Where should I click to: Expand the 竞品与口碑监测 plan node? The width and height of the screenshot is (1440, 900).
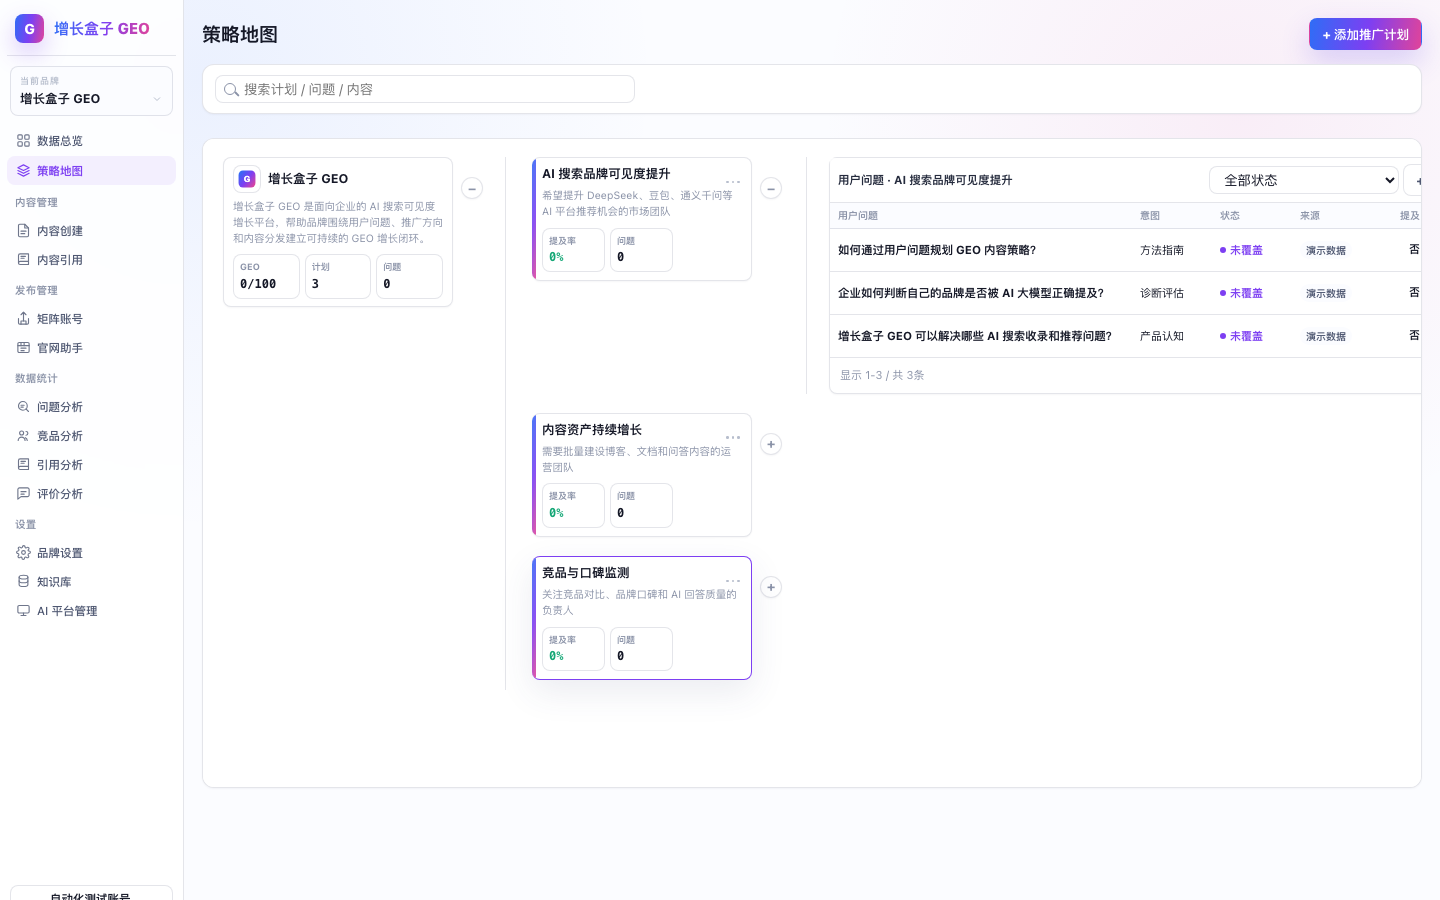click(x=771, y=587)
